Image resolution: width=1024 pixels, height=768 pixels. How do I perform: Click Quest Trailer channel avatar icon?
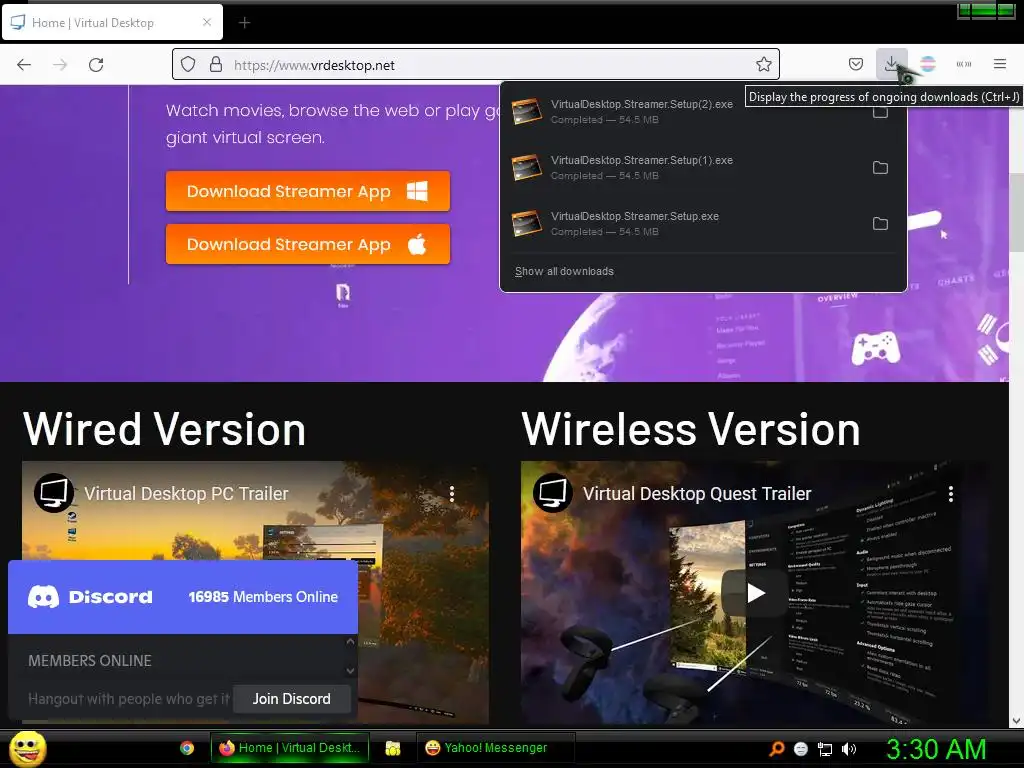[x=552, y=493]
